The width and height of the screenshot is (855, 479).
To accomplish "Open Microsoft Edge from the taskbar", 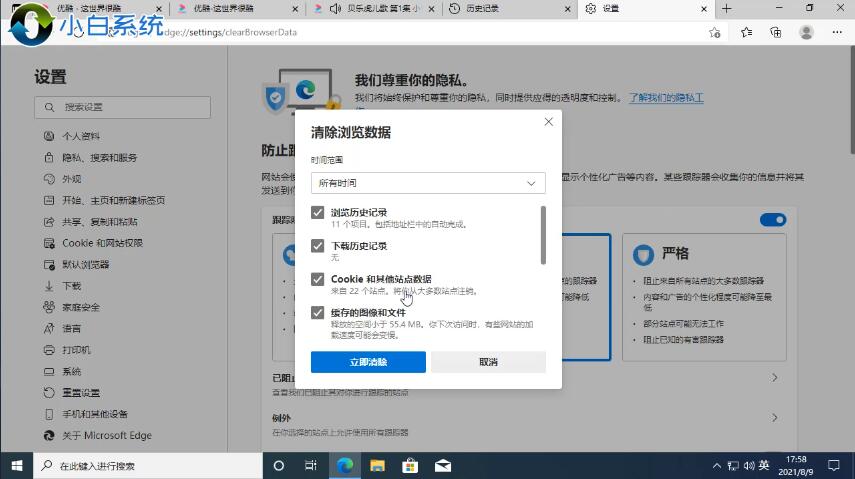I will coord(345,466).
